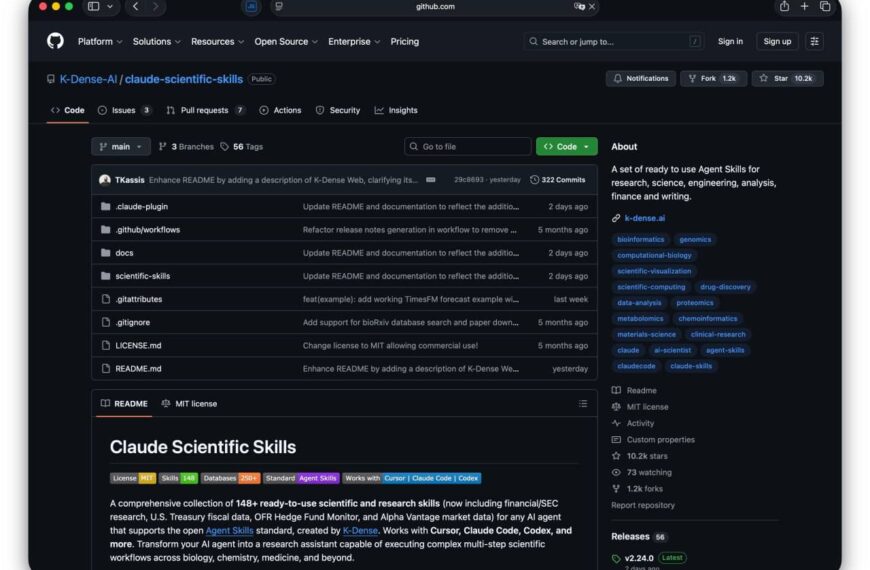Expand the Platform menu
Image resolution: width=870 pixels, height=570 pixels.
tap(100, 42)
